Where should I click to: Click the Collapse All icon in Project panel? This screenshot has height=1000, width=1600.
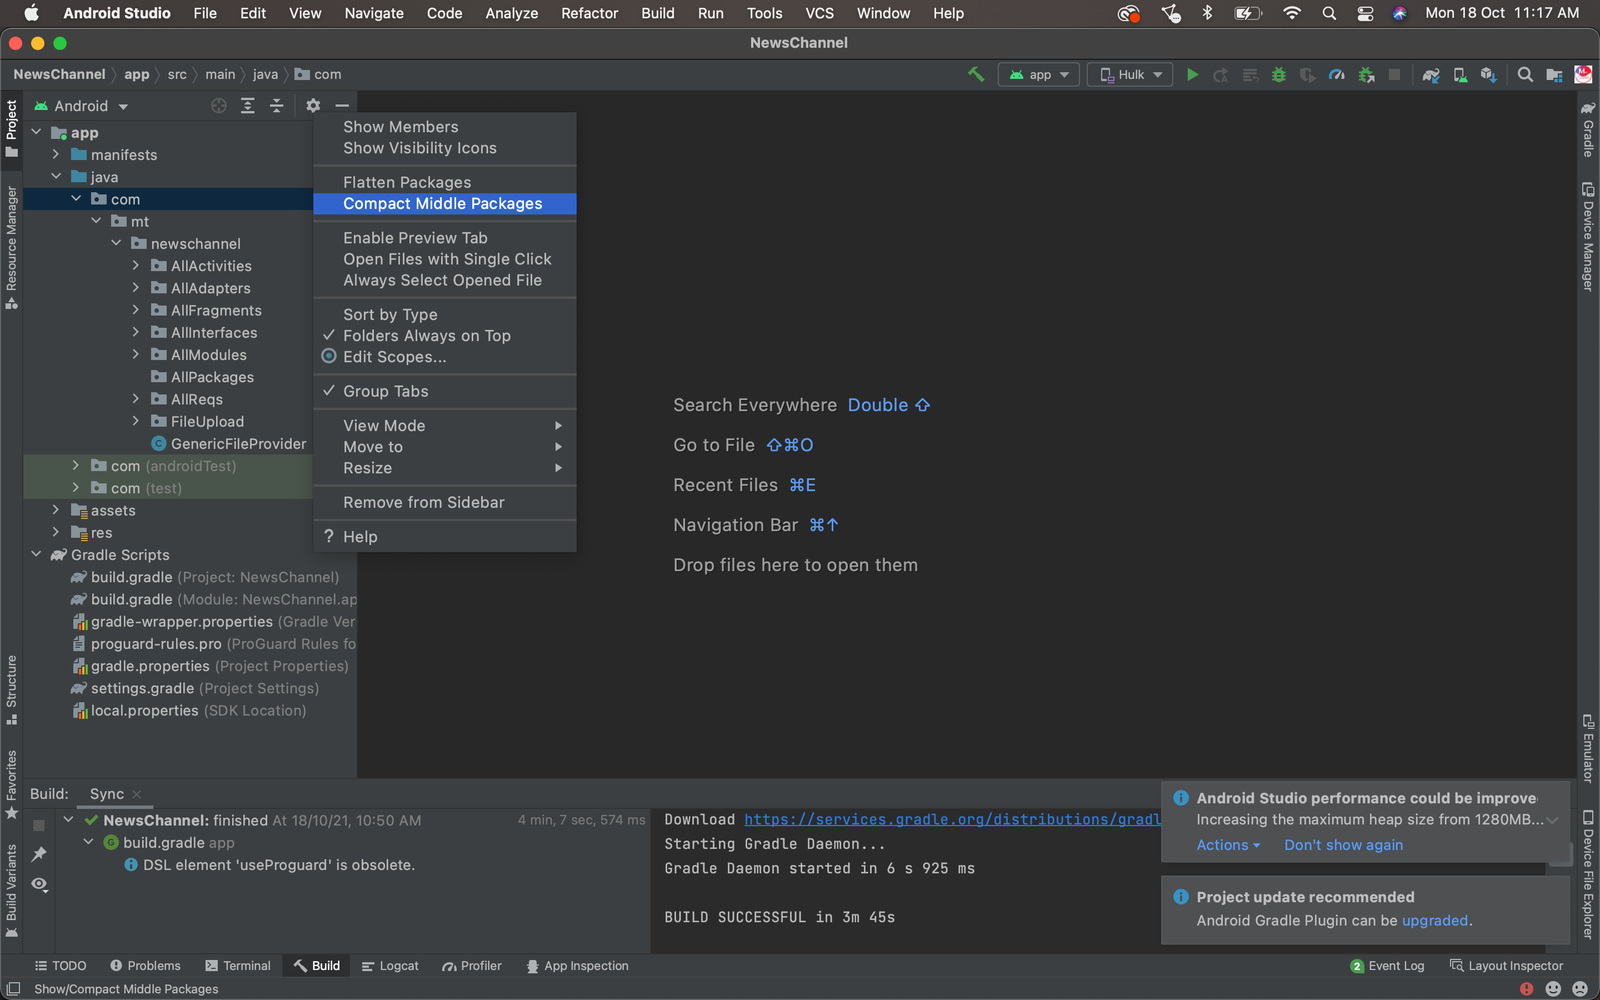coord(277,106)
